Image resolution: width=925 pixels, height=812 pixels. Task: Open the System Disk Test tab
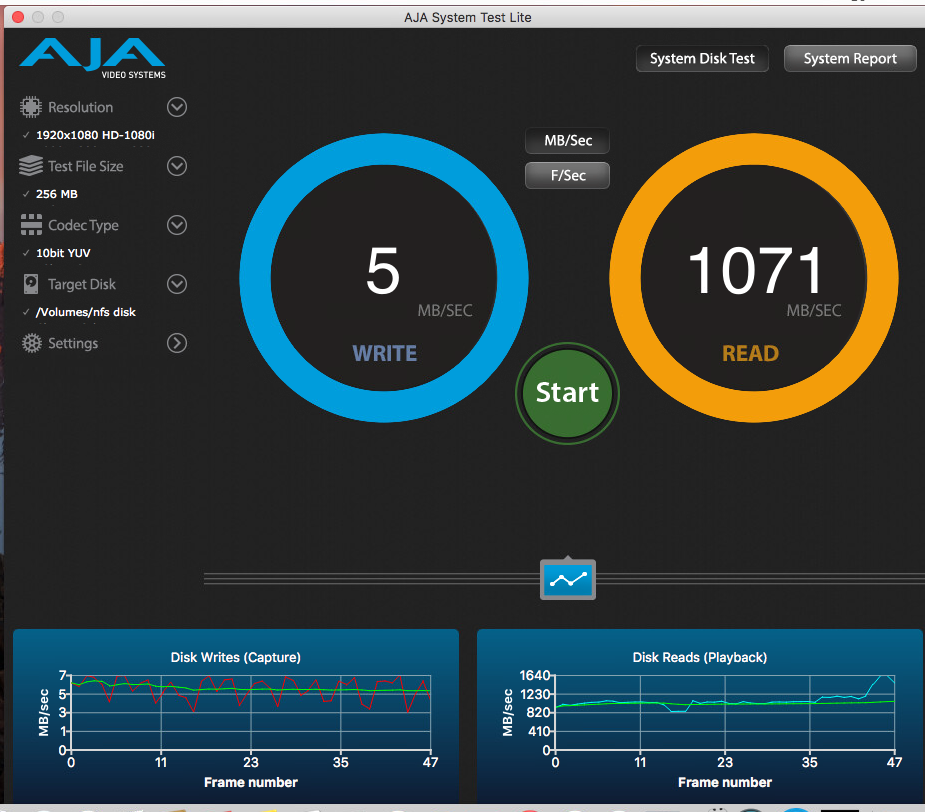click(702, 58)
